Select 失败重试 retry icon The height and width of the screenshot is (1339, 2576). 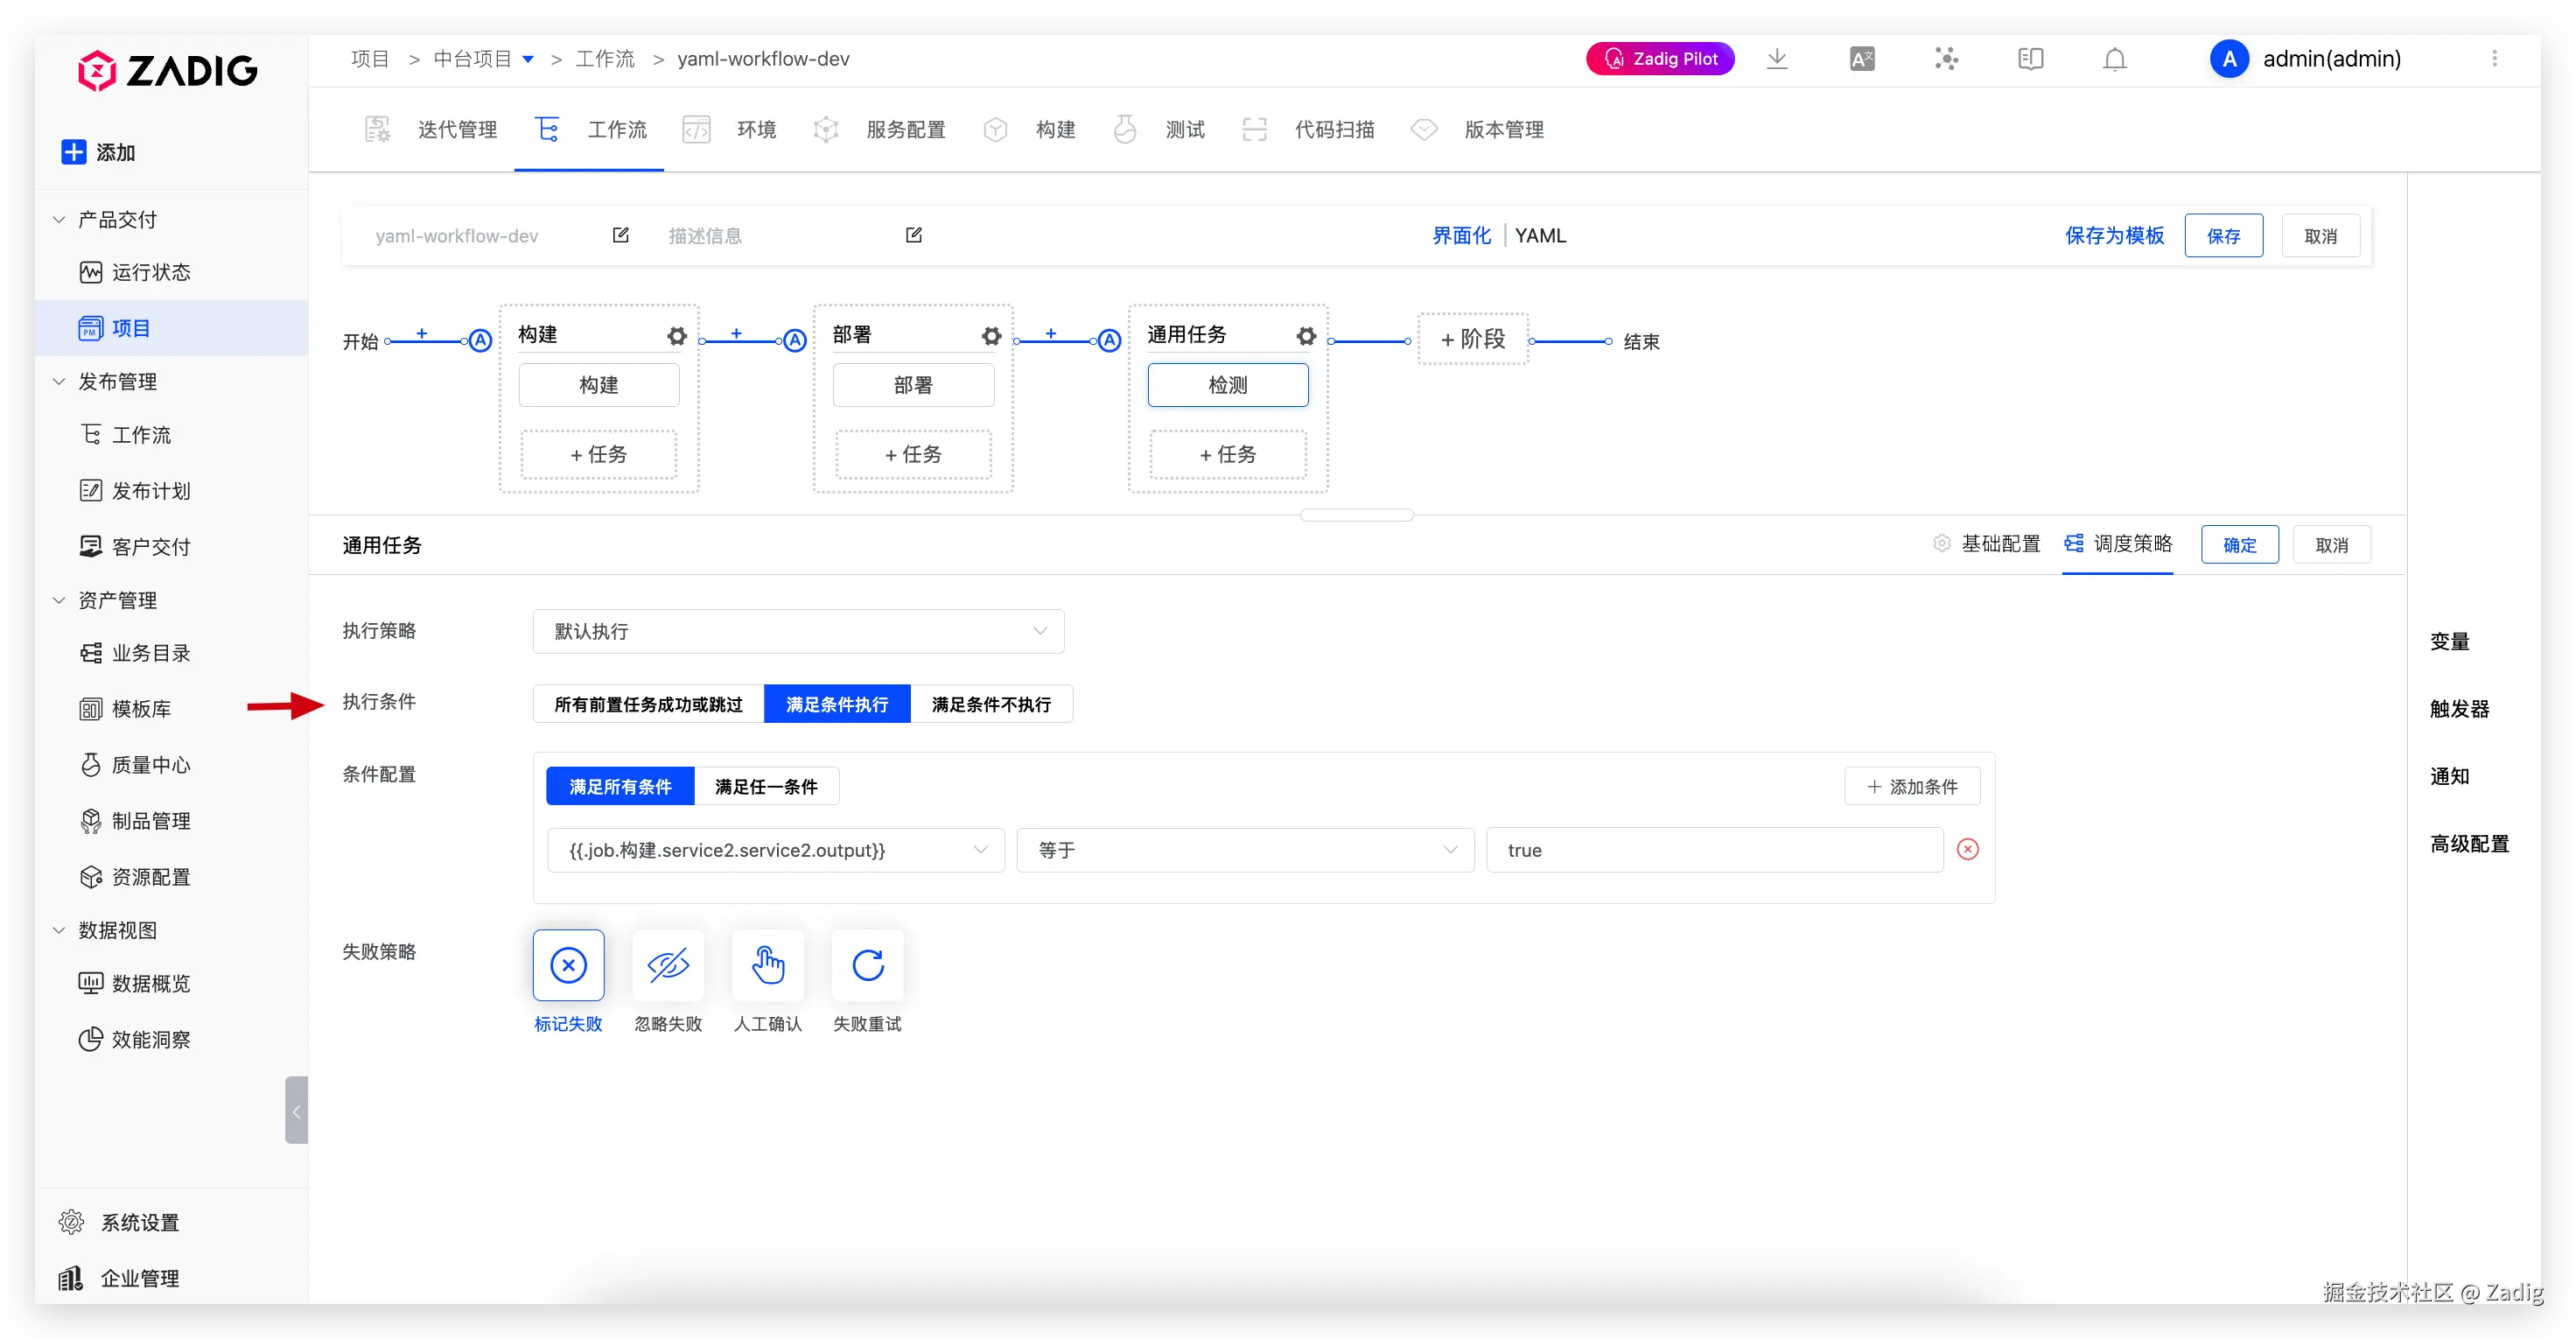(867, 965)
